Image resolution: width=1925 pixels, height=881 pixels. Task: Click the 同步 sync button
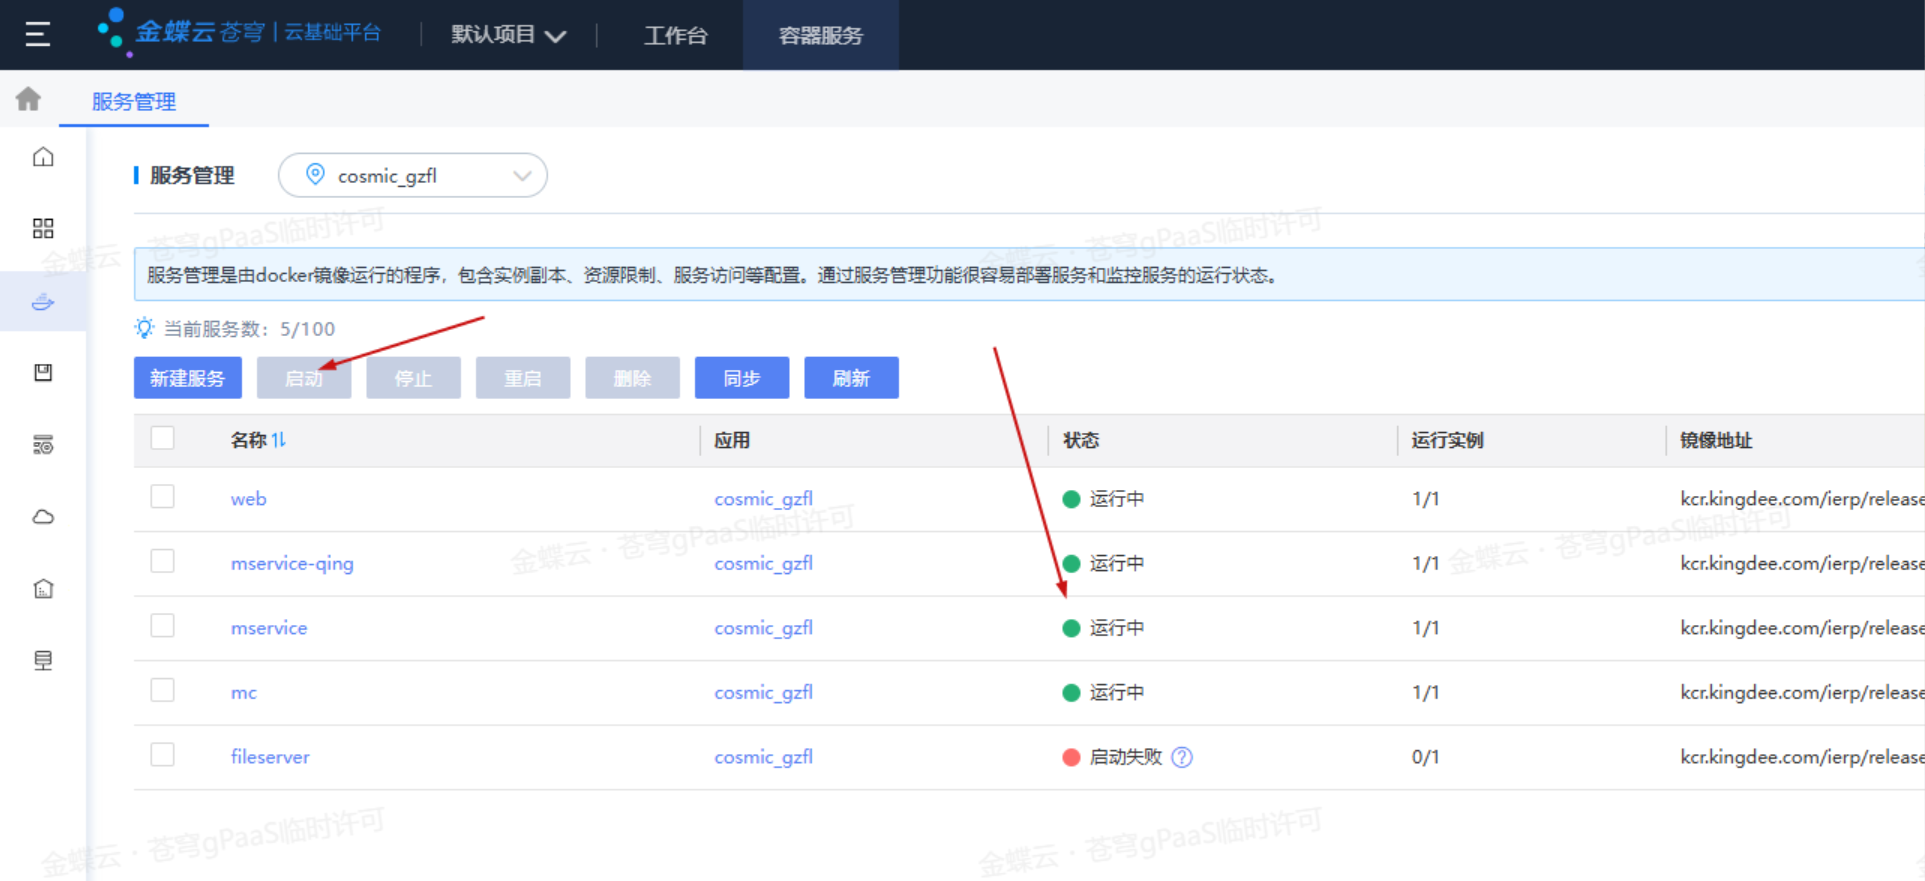pyautogui.click(x=741, y=378)
